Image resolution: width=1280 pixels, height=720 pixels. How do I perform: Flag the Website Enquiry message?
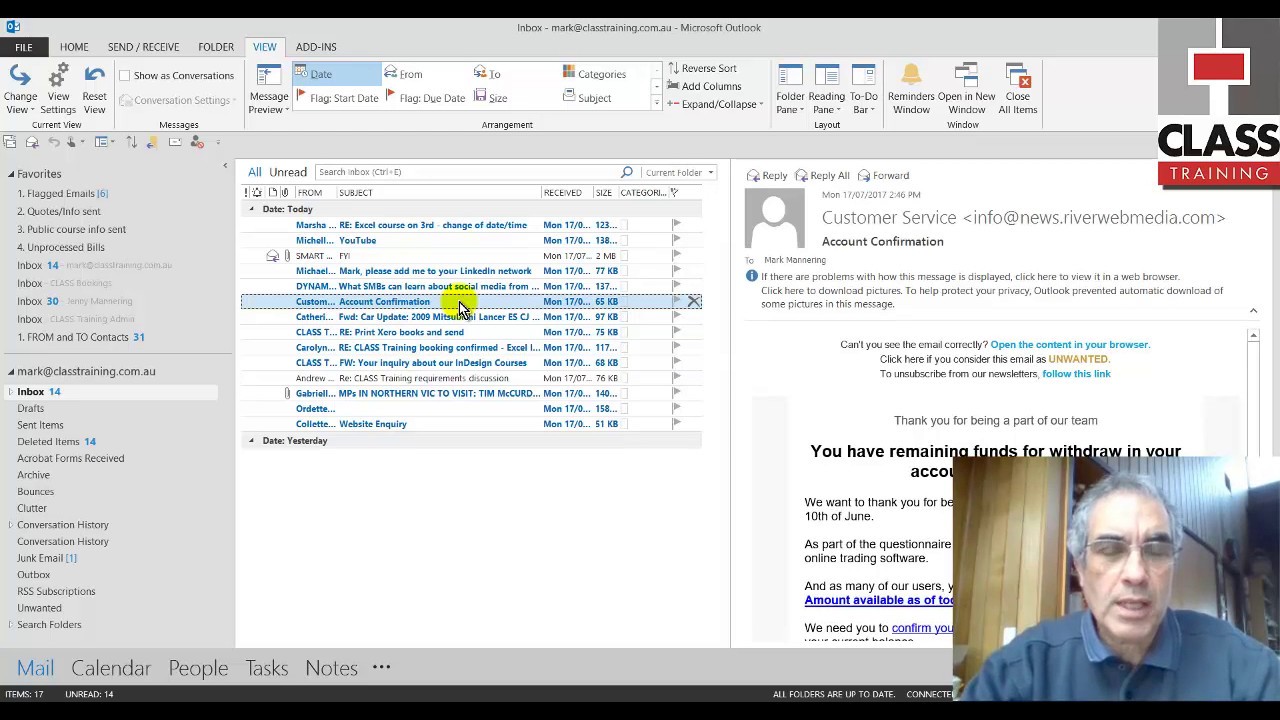[677, 424]
